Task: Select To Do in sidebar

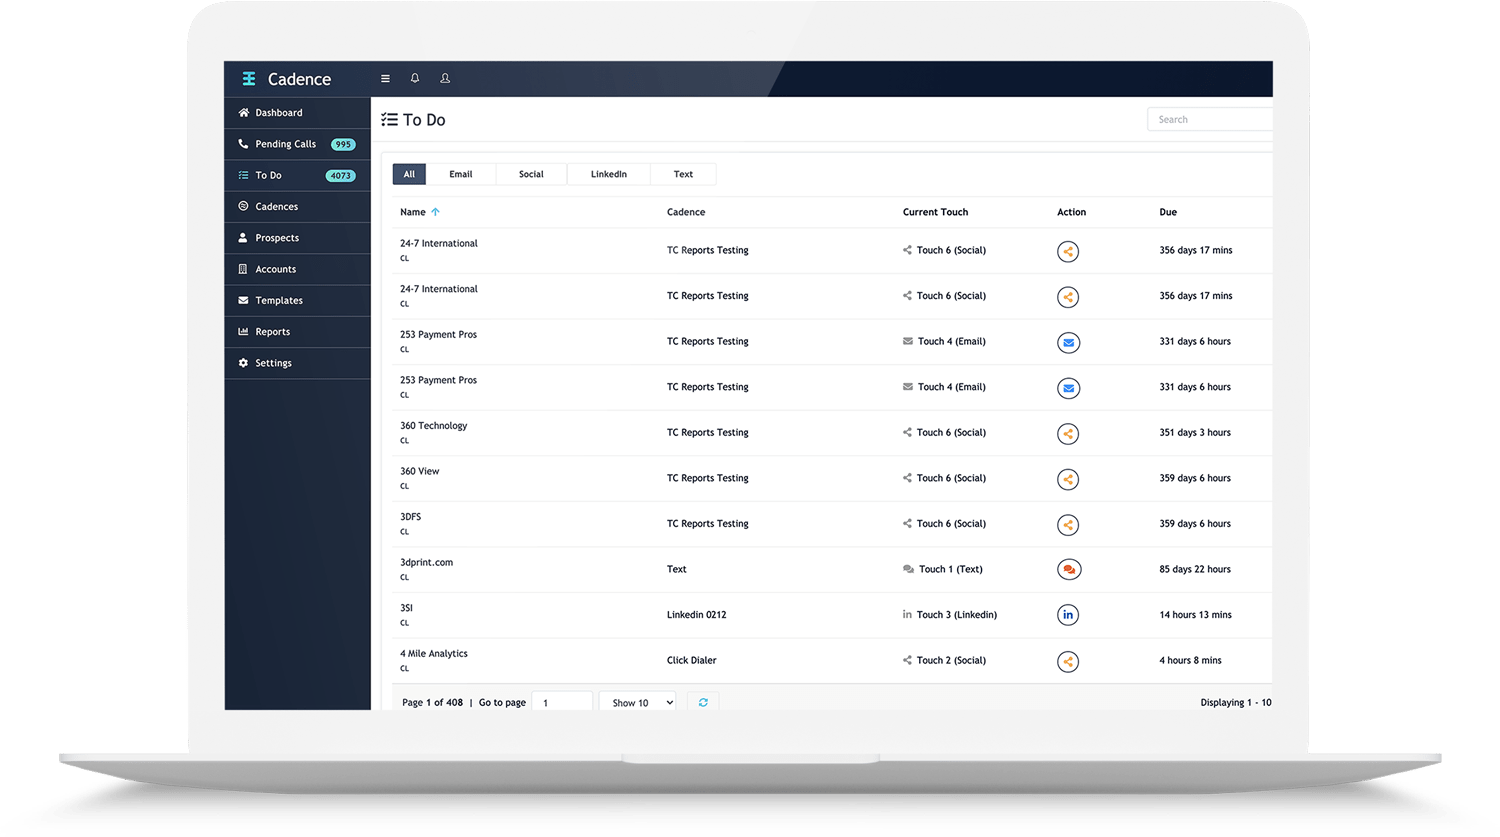Action: point(298,175)
